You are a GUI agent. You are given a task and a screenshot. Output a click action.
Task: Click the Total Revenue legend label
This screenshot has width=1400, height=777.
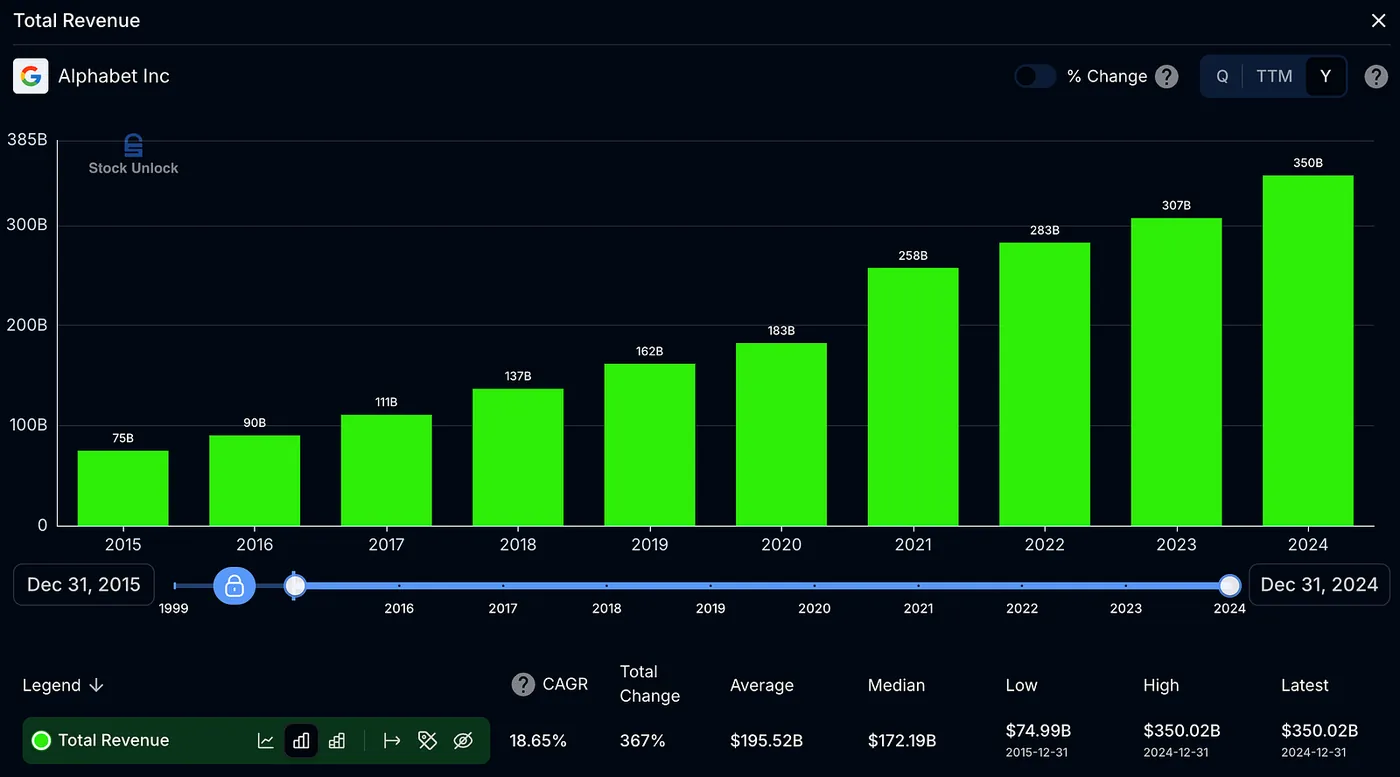(x=113, y=741)
